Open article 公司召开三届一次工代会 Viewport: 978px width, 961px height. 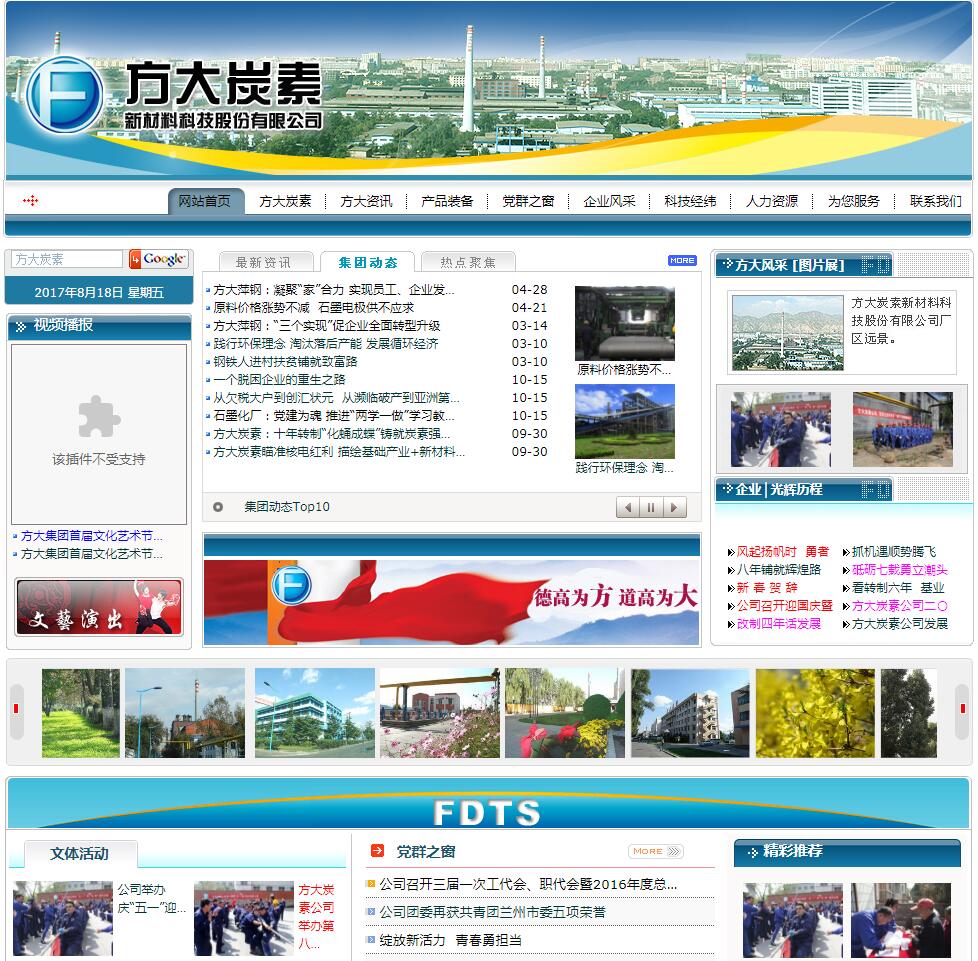528,885
